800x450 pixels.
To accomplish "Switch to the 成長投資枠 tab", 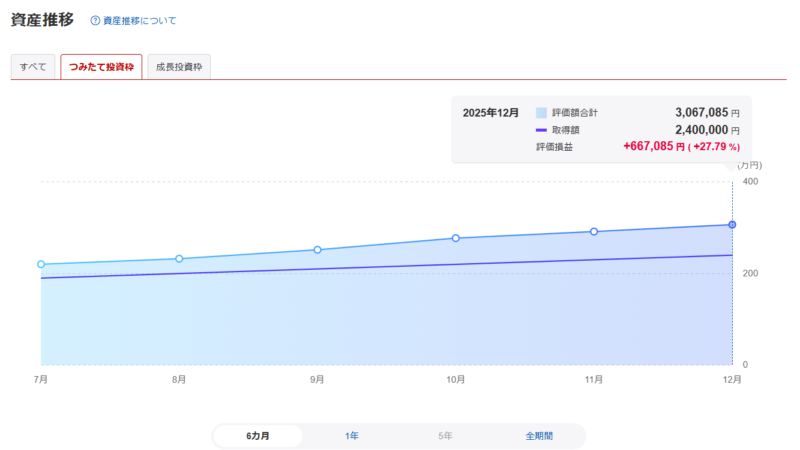I will coord(177,67).
